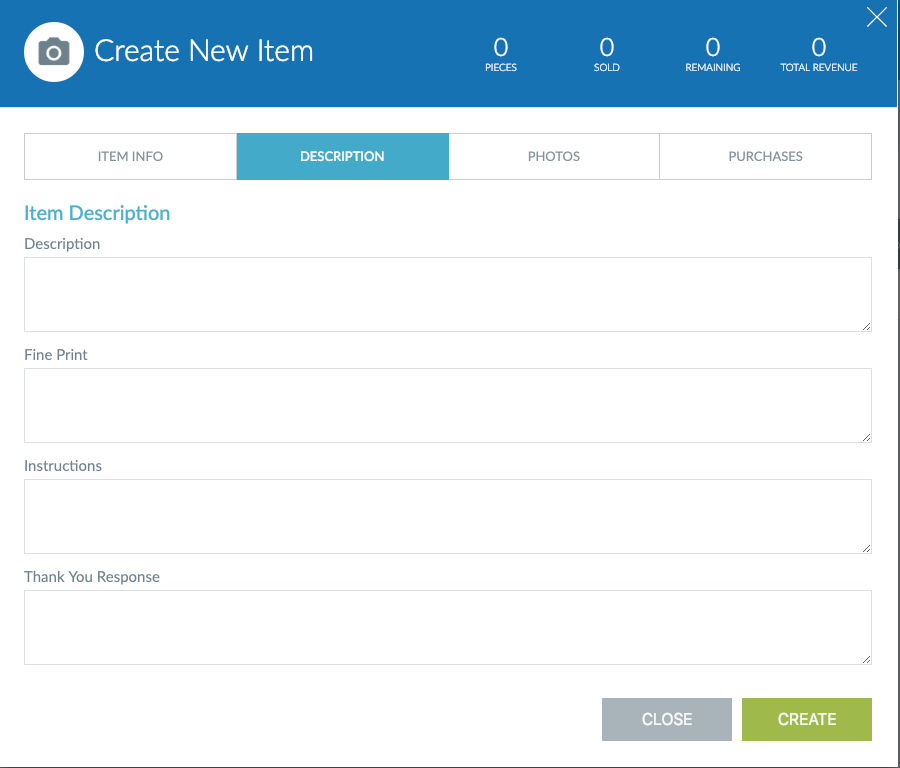Click the camera photo icon
The height and width of the screenshot is (768, 900).
point(53,52)
